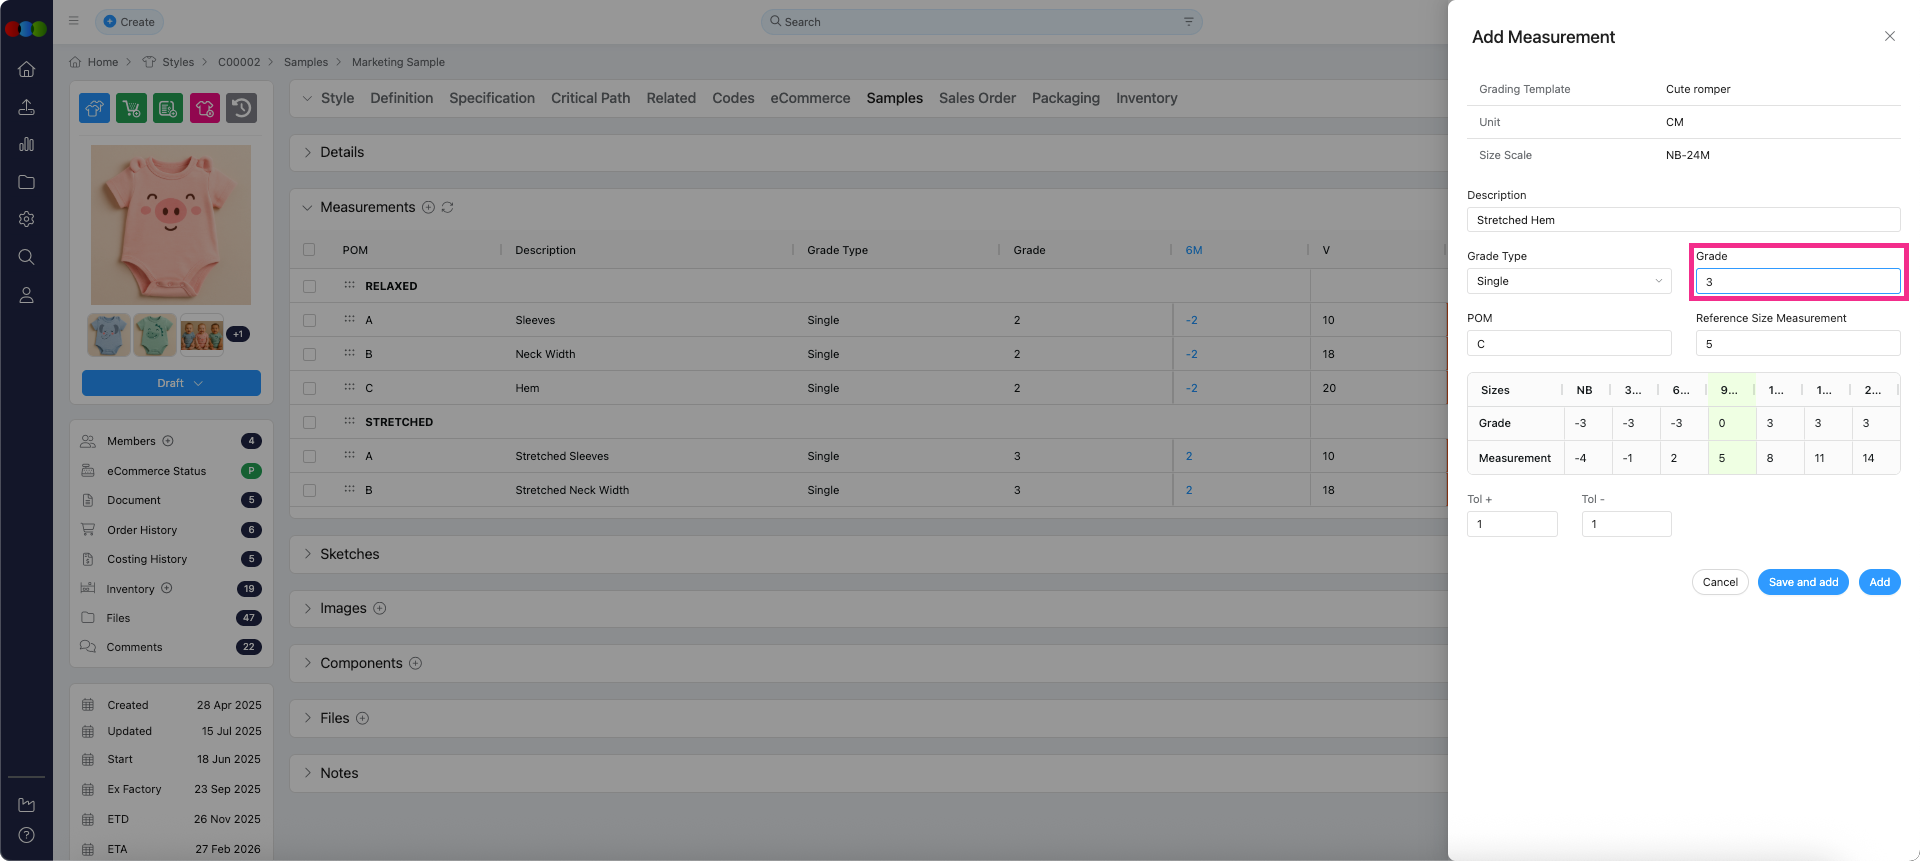The image size is (1920, 861).
Task: Select the Stretched Neck Width row checkbox
Action: pyautogui.click(x=309, y=491)
